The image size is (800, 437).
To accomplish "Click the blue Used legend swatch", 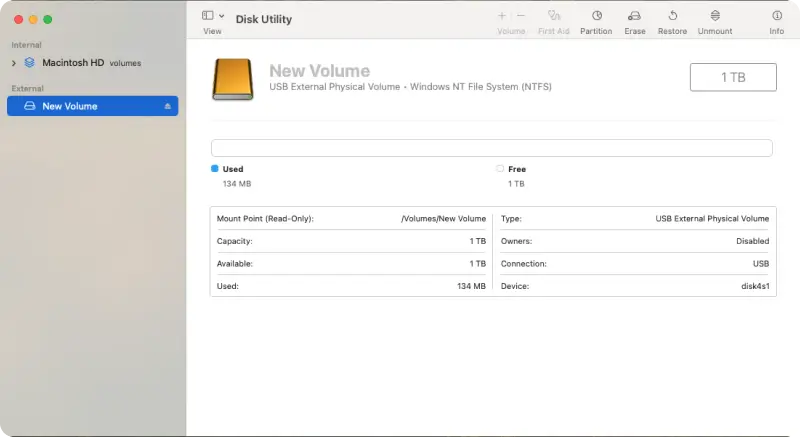I will pyautogui.click(x=215, y=168).
